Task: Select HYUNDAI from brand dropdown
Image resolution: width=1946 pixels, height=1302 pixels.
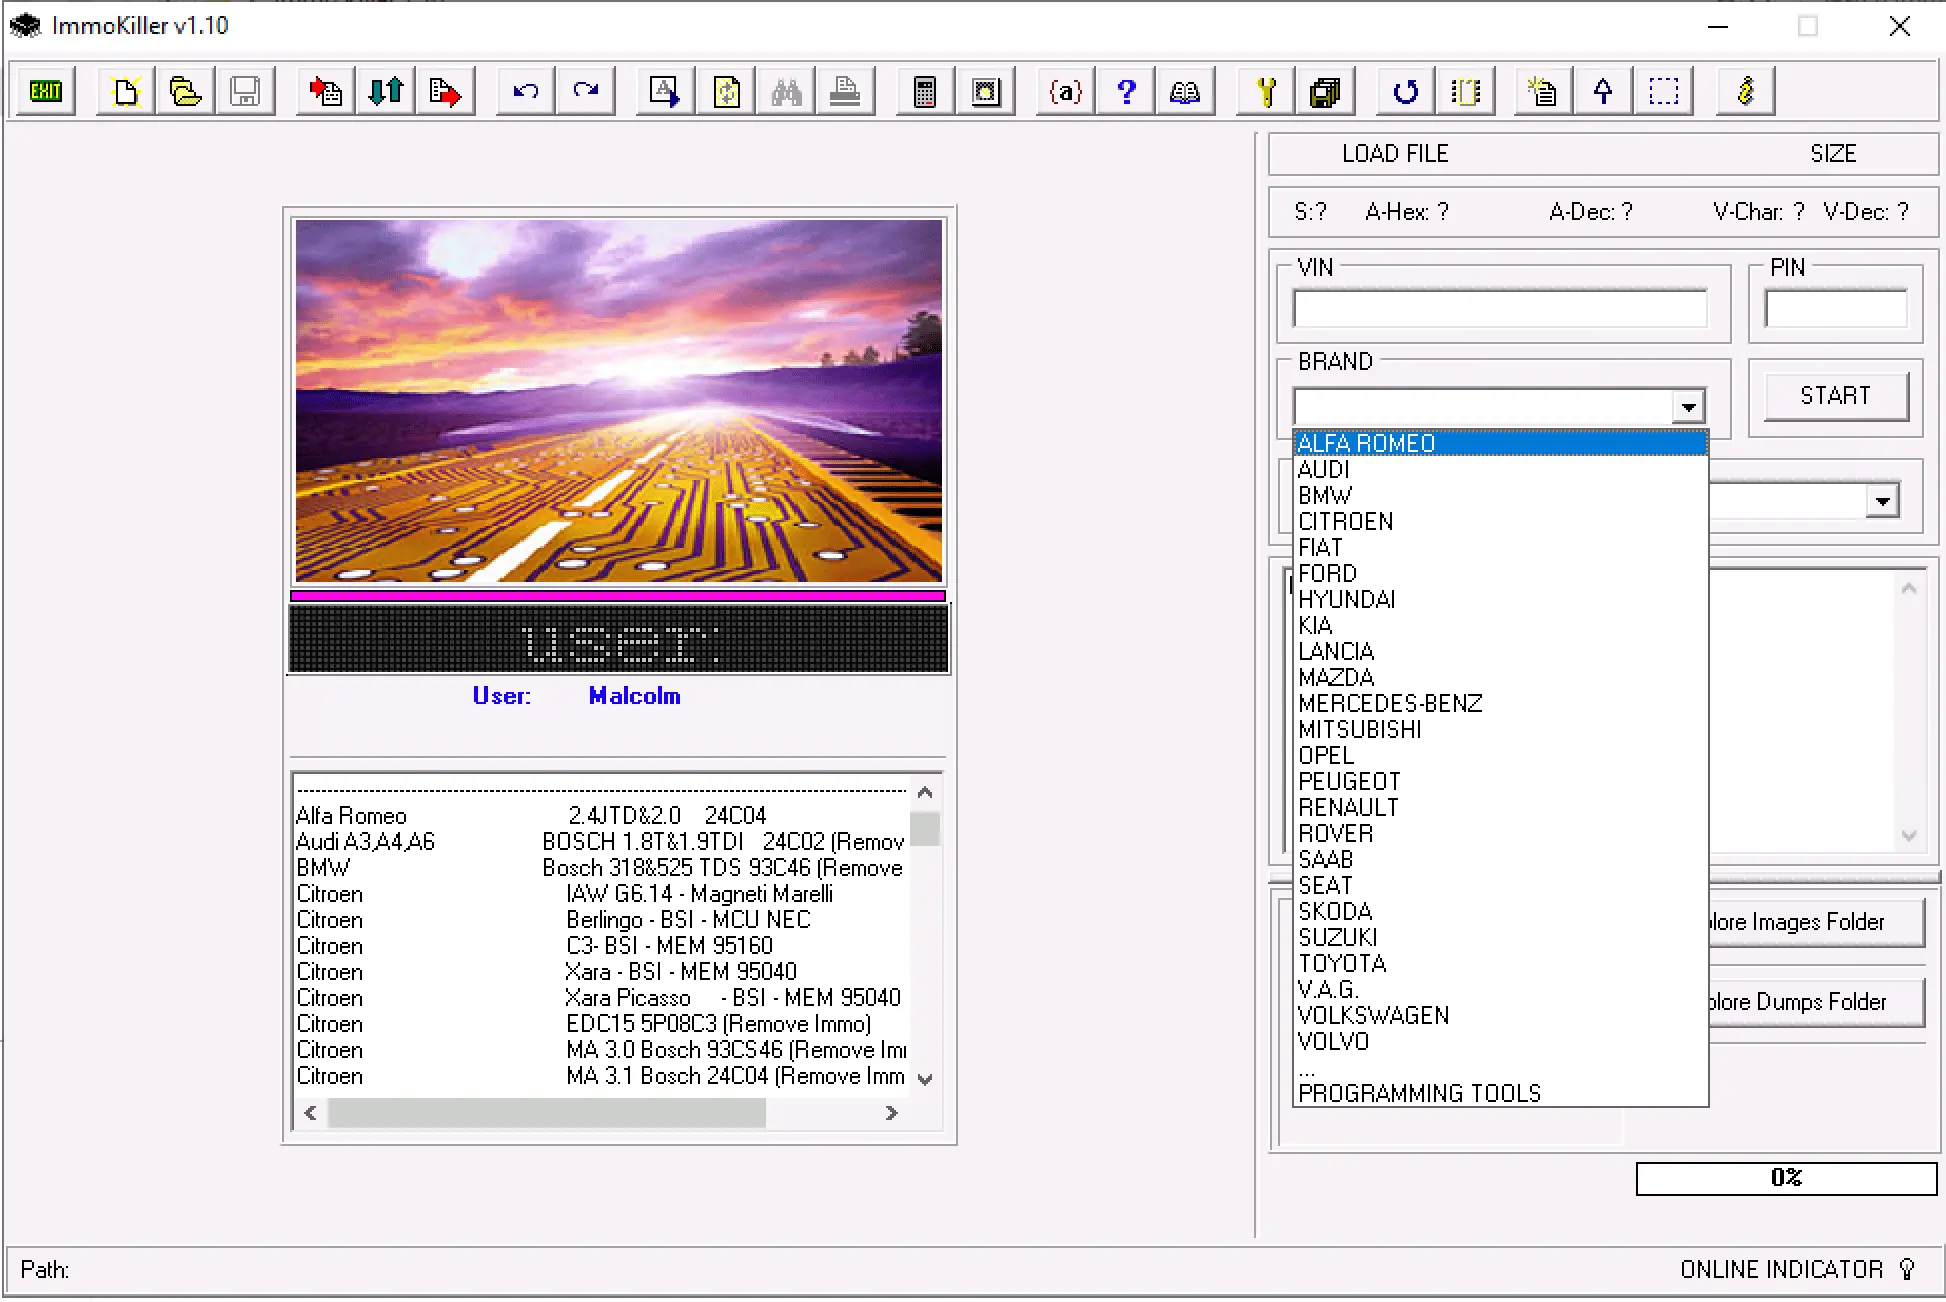Action: coord(1500,599)
